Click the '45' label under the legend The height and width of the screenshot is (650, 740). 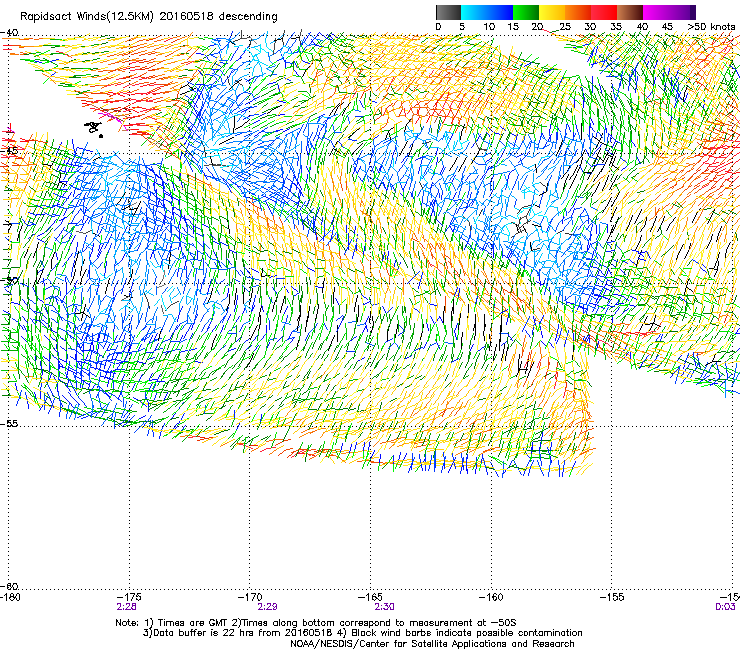(667, 27)
